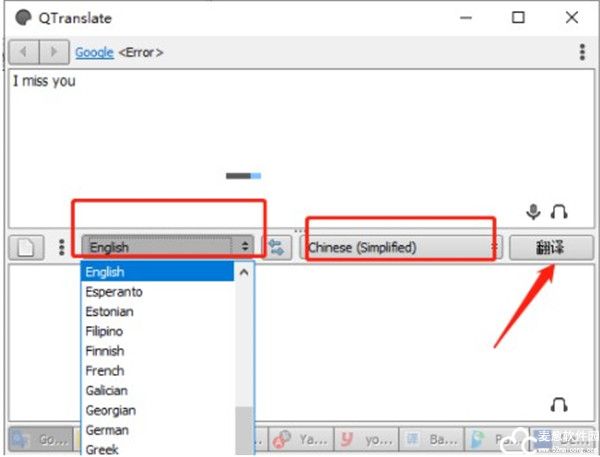Select Finnish in the language list

coord(157,351)
